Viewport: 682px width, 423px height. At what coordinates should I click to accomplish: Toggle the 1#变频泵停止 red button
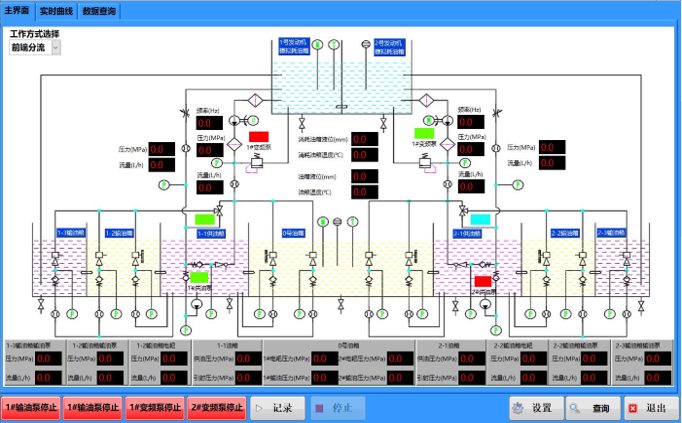[x=155, y=408]
